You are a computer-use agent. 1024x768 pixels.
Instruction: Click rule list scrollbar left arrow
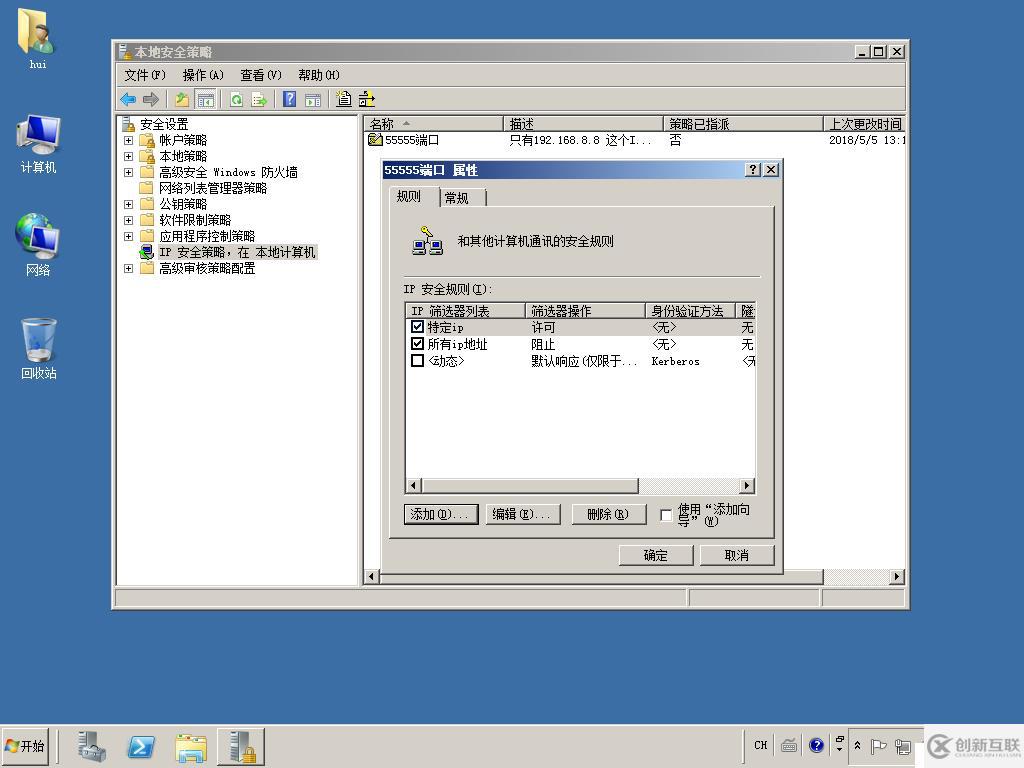click(x=413, y=485)
